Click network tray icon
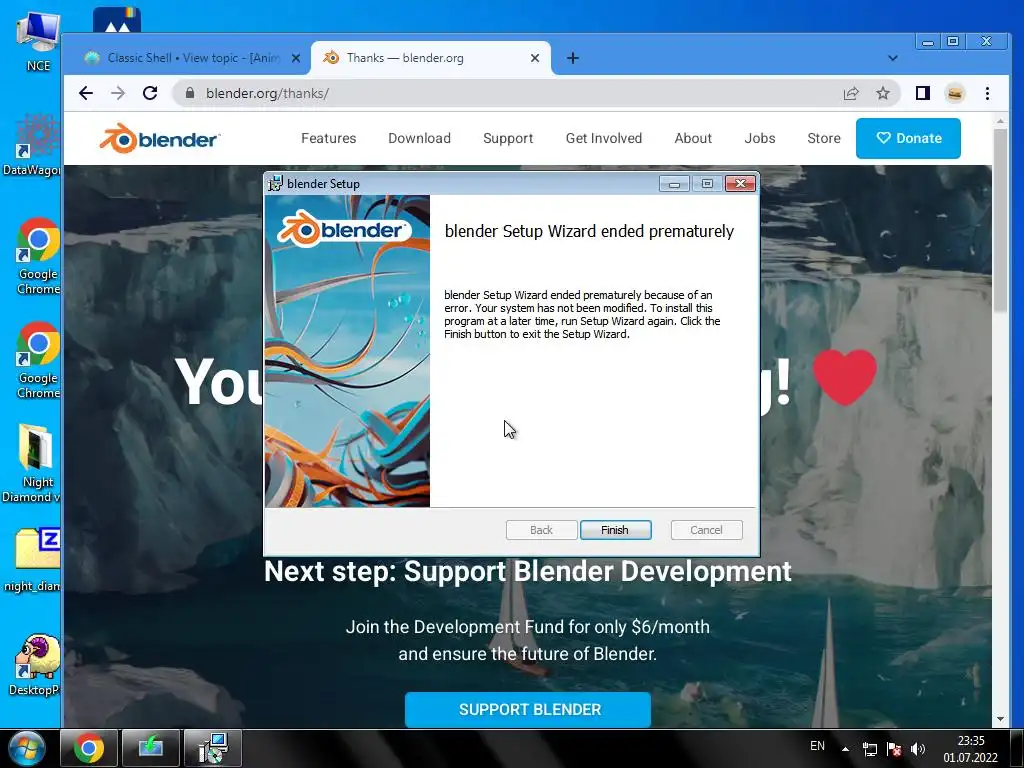This screenshot has height=768, width=1024. point(870,749)
